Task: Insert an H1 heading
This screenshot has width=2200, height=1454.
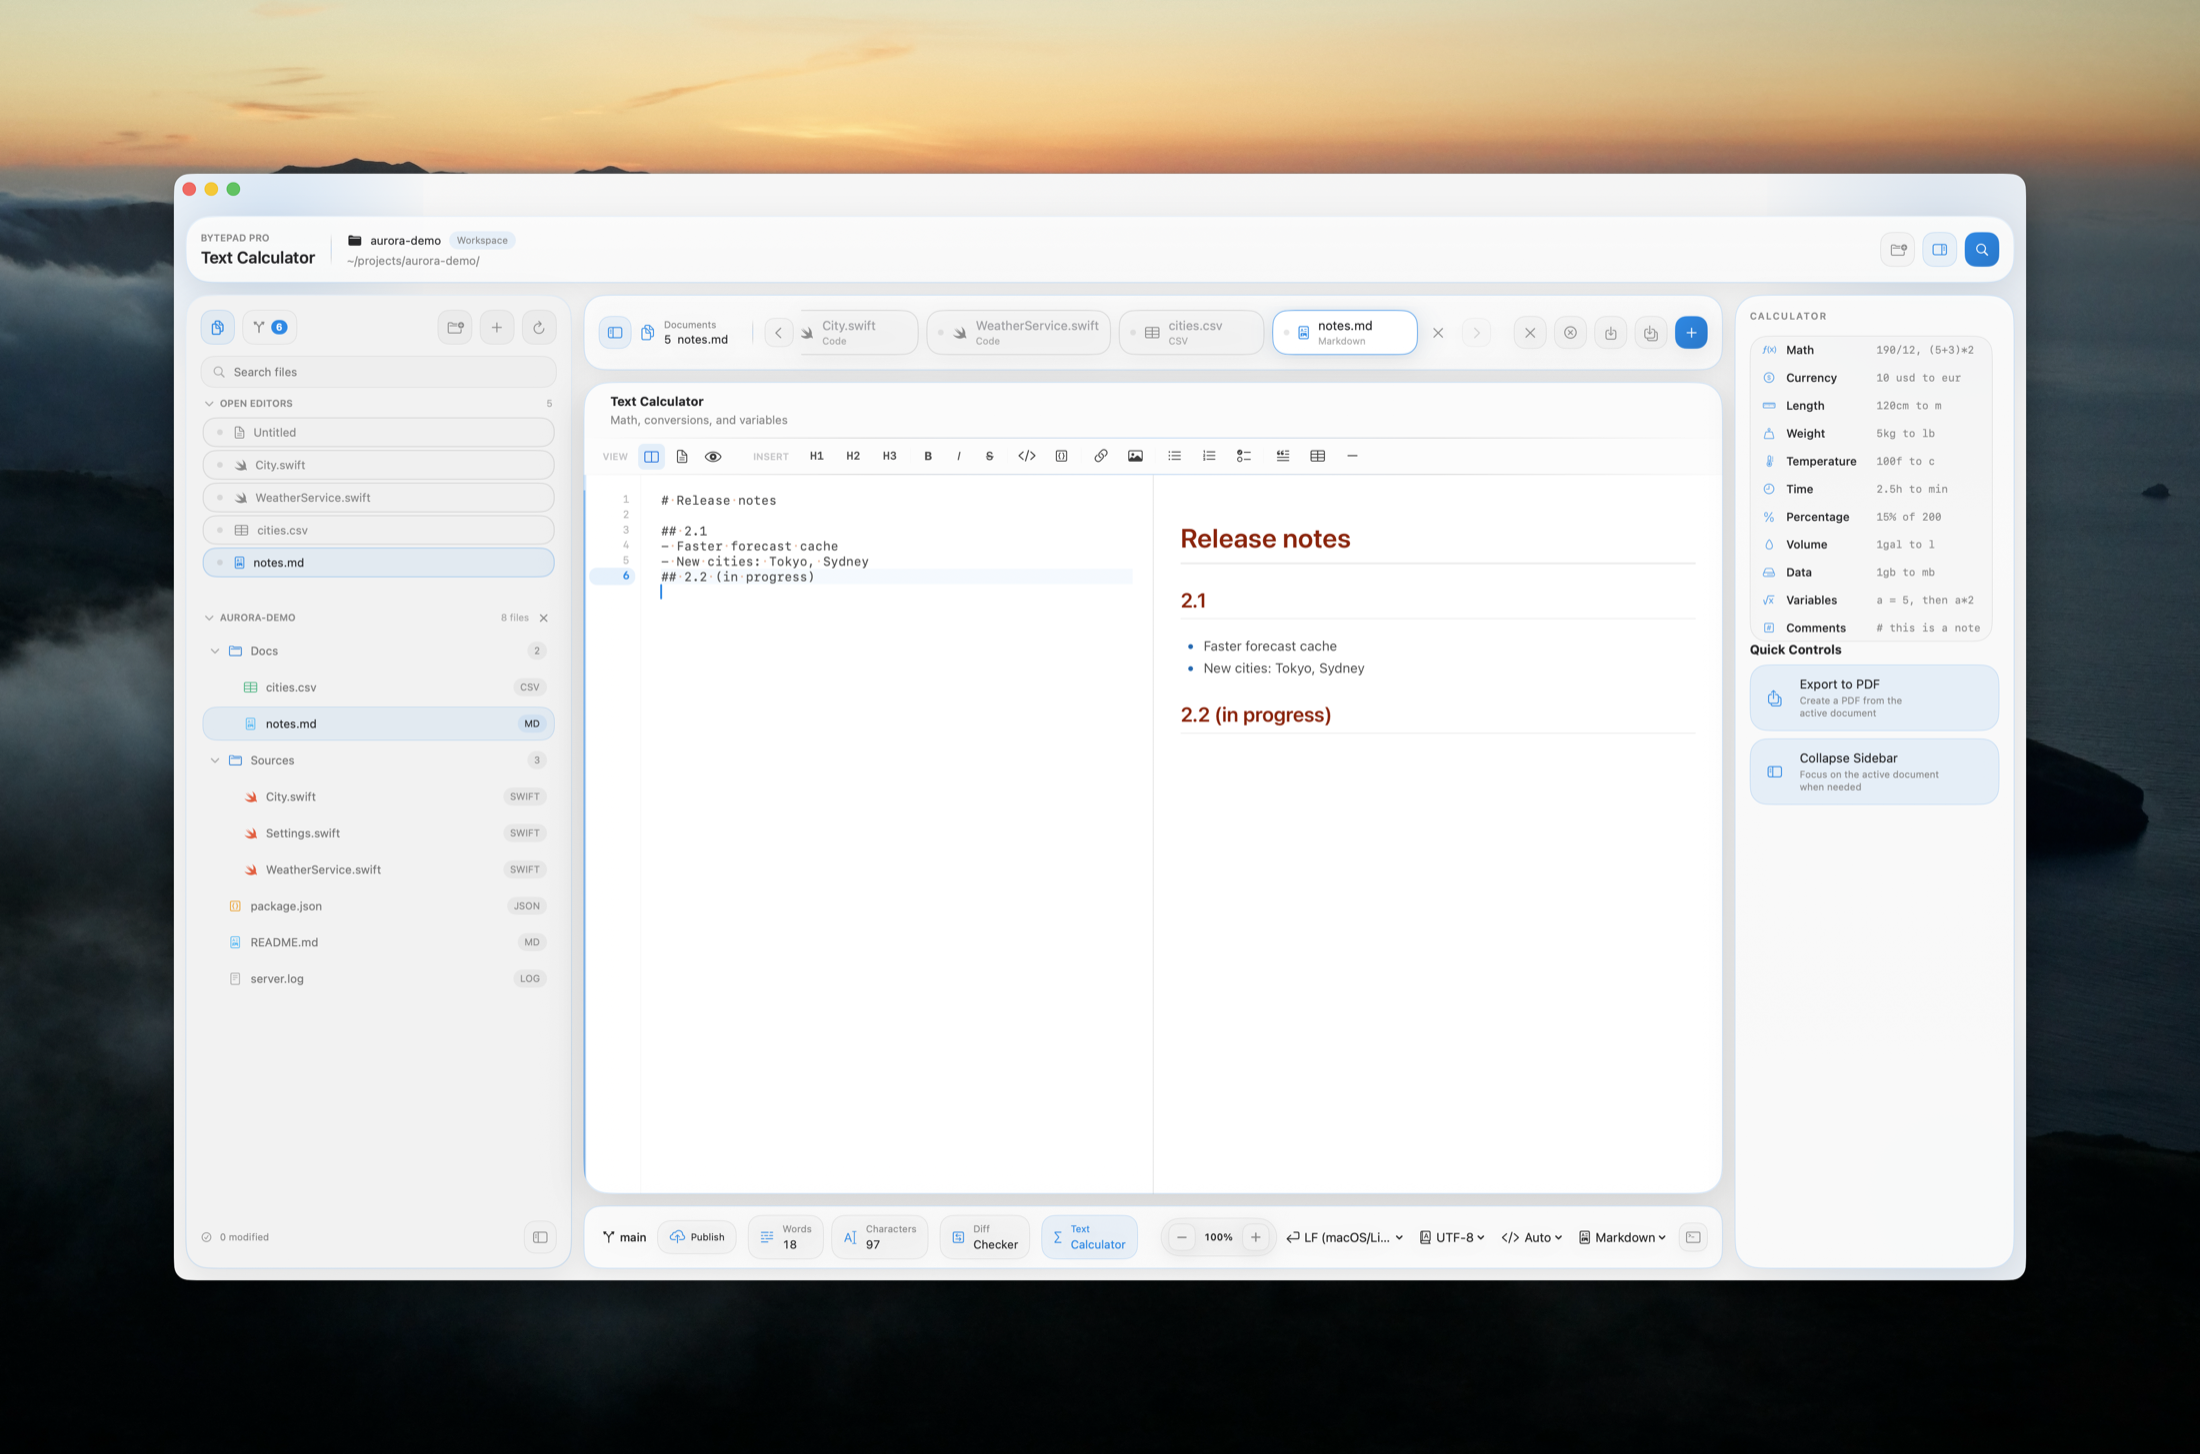Action: click(x=816, y=456)
